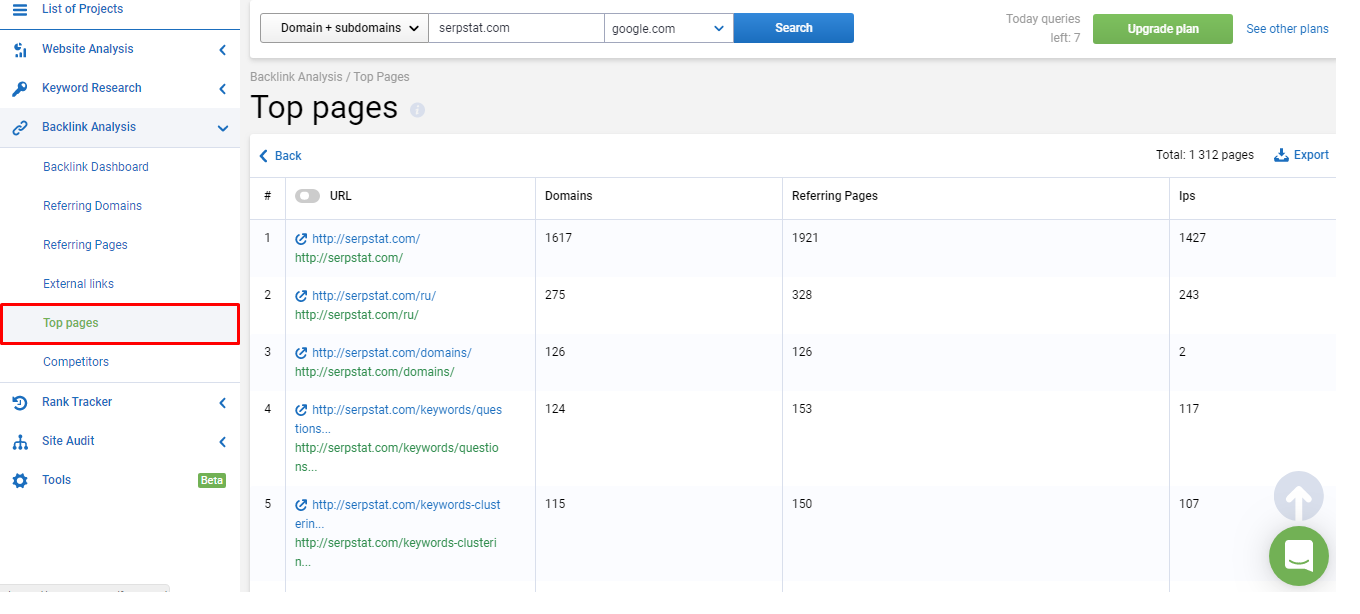Click the 1617 domains value
This screenshot has height=614, width=1360.
558,238
